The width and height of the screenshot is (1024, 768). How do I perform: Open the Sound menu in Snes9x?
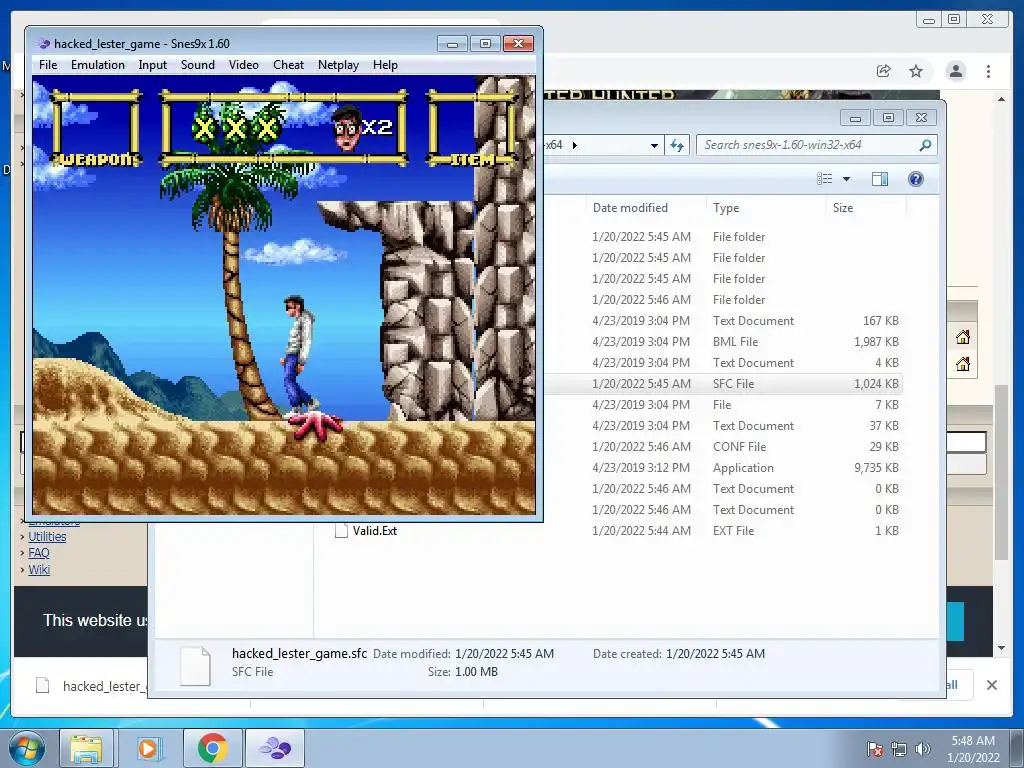(197, 65)
